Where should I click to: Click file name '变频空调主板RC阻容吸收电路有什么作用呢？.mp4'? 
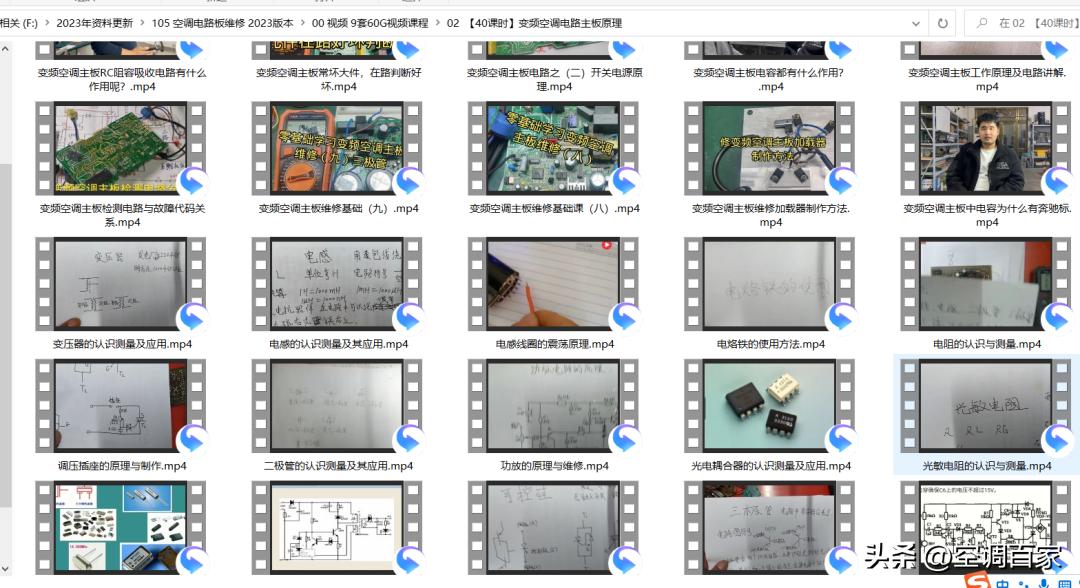click(x=122, y=79)
